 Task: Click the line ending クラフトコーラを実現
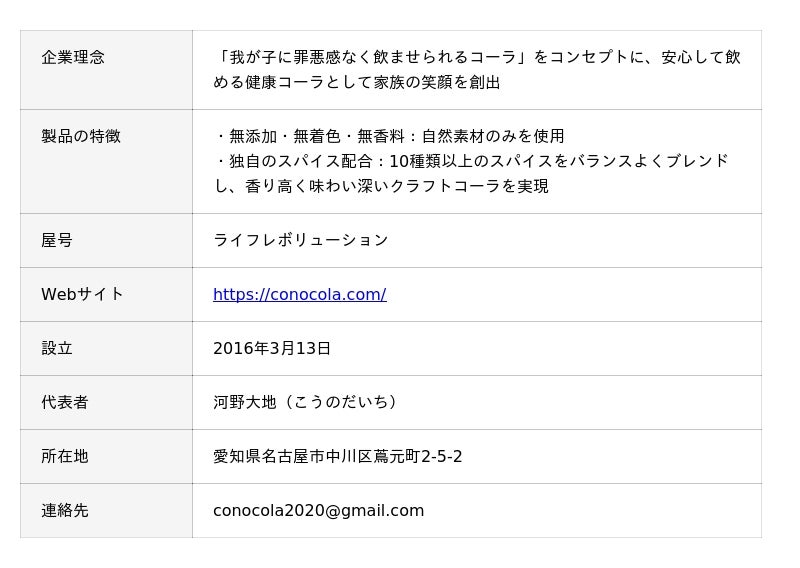381,186
